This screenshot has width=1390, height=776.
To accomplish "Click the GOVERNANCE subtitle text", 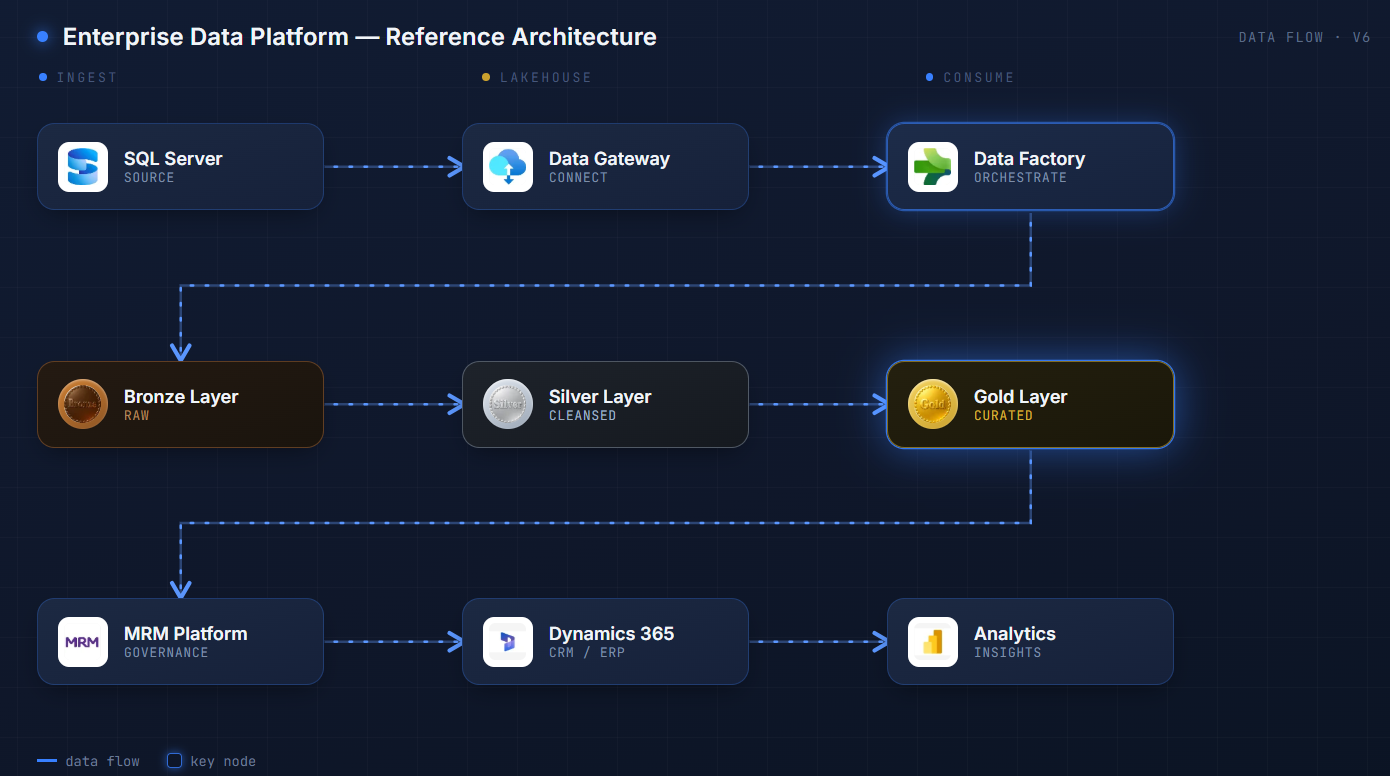I will coord(166,653).
